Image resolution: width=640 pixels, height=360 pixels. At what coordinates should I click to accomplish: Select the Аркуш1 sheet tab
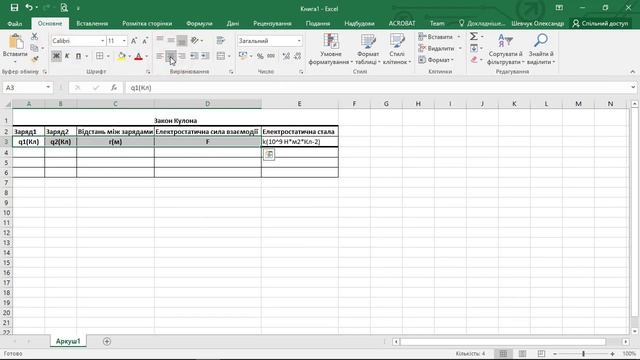(68, 341)
